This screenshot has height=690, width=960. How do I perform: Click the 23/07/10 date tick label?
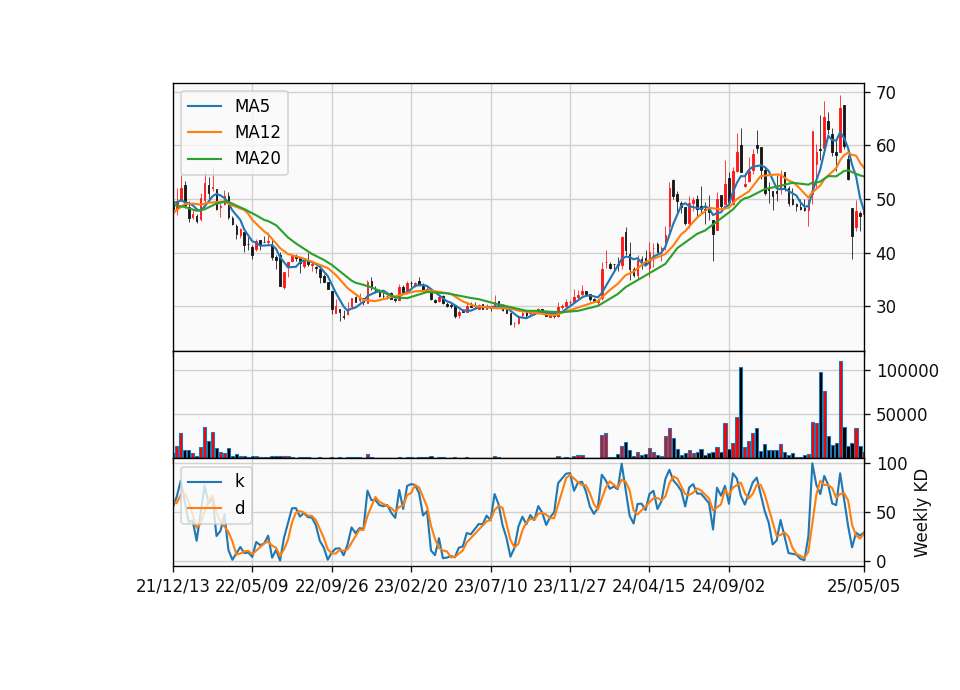(490, 586)
